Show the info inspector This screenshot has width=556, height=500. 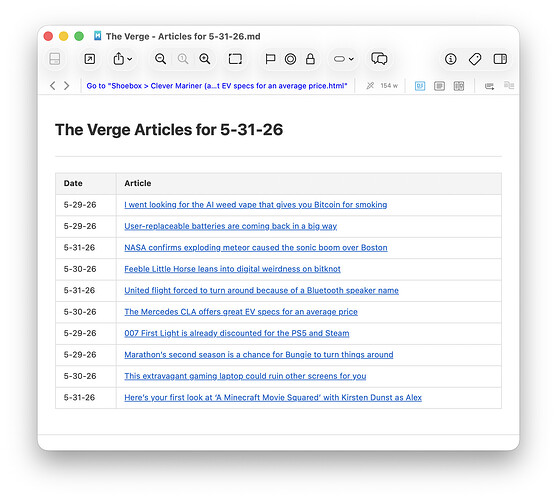pyautogui.click(x=450, y=59)
